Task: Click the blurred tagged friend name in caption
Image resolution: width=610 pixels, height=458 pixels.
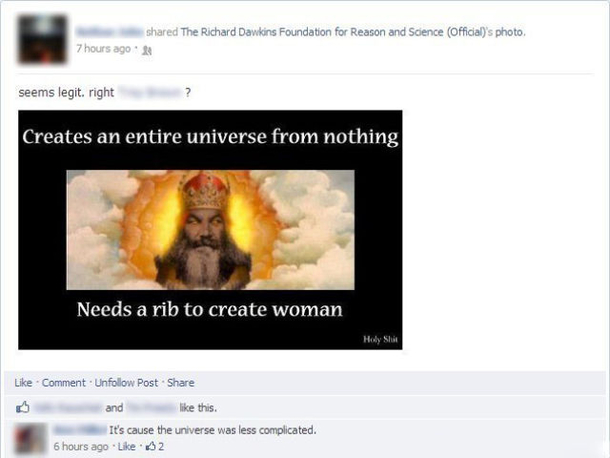Action: [x=150, y=93]
